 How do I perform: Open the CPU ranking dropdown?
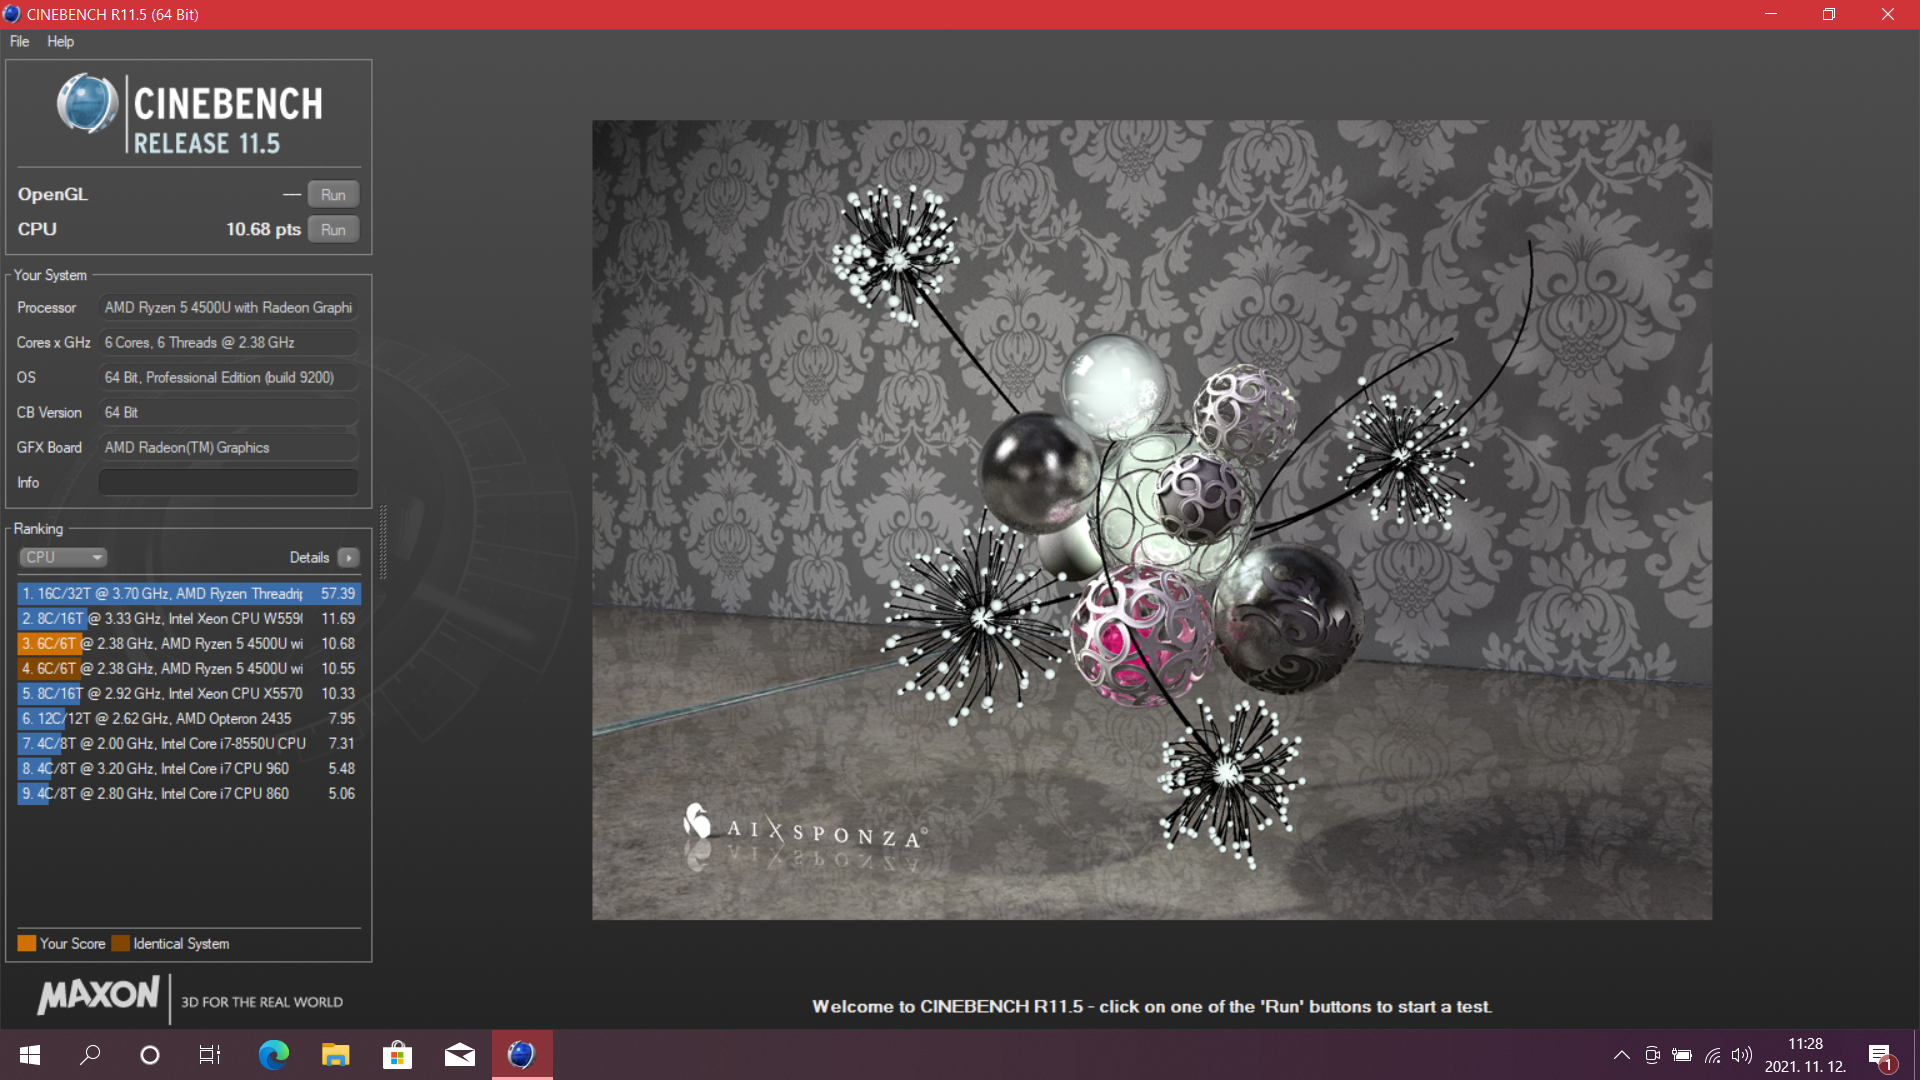coord(63,557)
